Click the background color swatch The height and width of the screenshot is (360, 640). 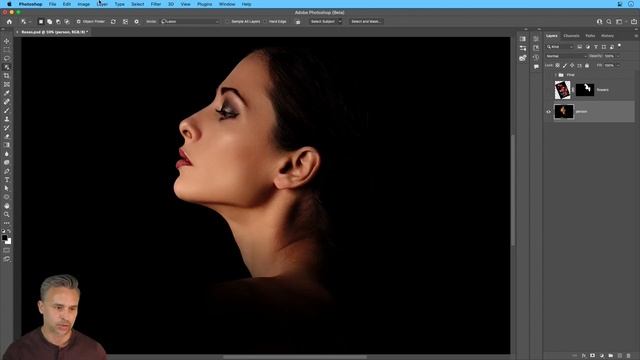(x=8, y=241)
